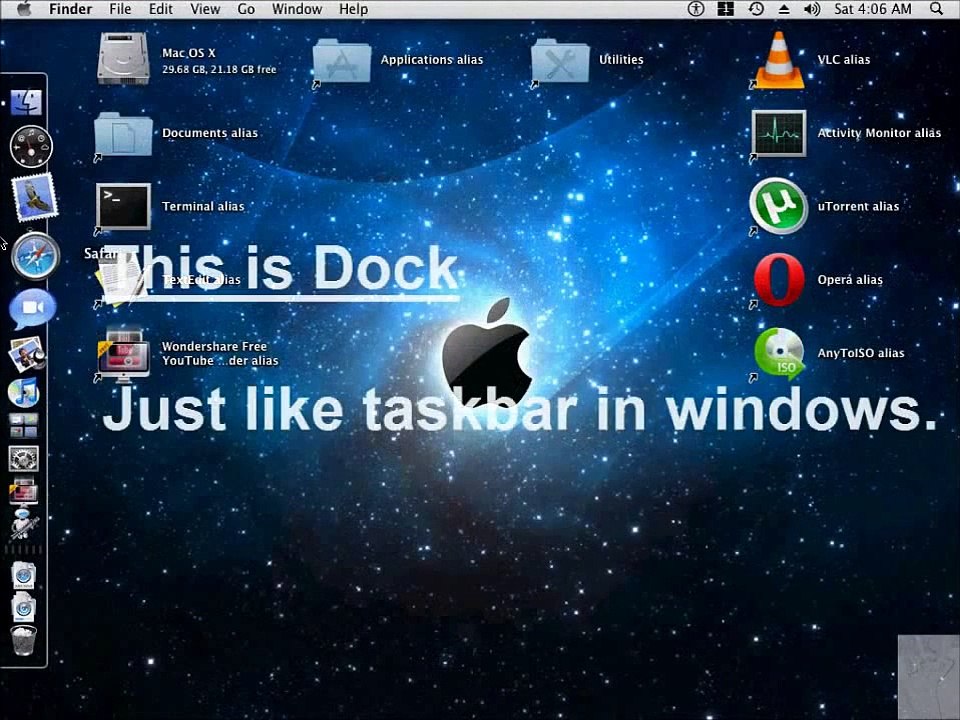Open iPhoto from the Dock
Screen dimensions: 960x720
point(27,354)
